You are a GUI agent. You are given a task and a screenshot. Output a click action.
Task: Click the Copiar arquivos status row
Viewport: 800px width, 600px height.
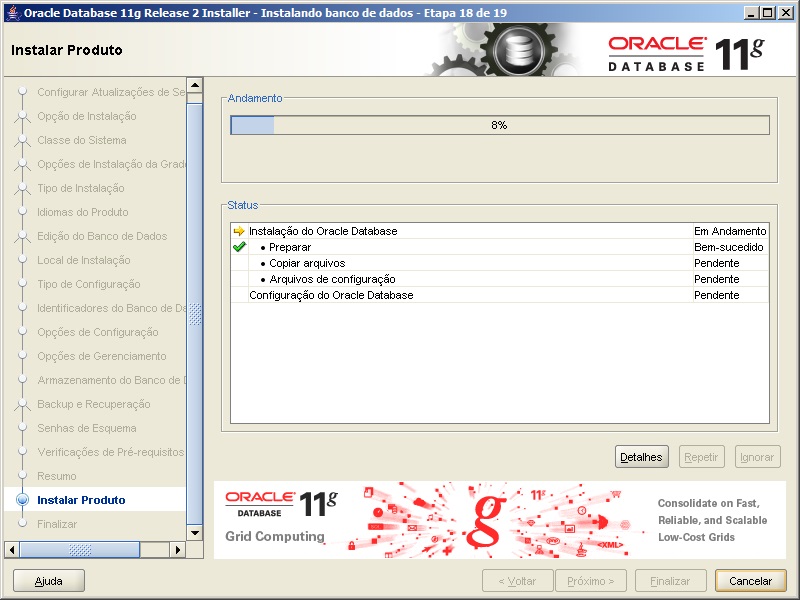(x=499, y=263)
